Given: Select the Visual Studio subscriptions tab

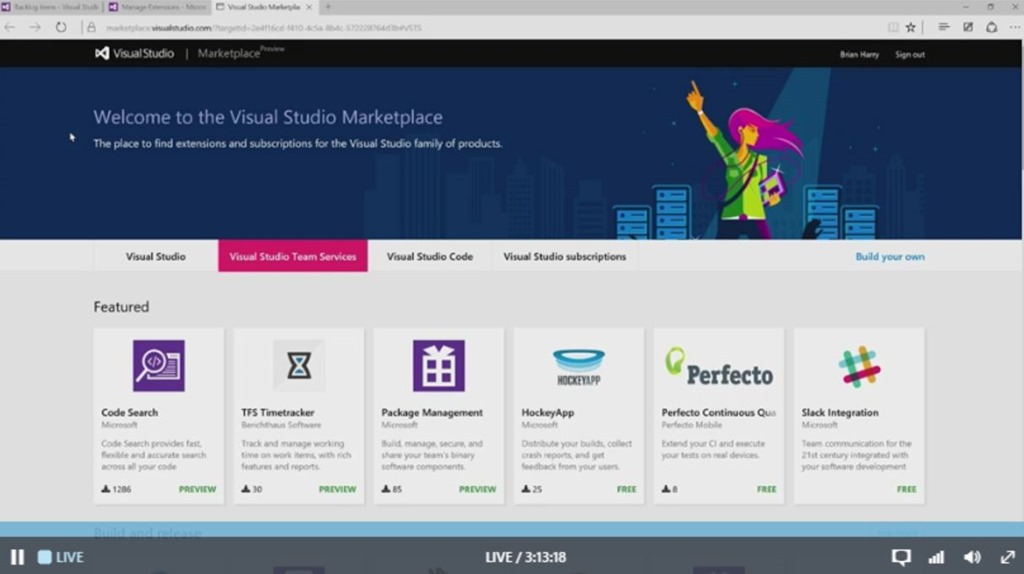Looking at the screenshot, I should click(x=564, y=257).
